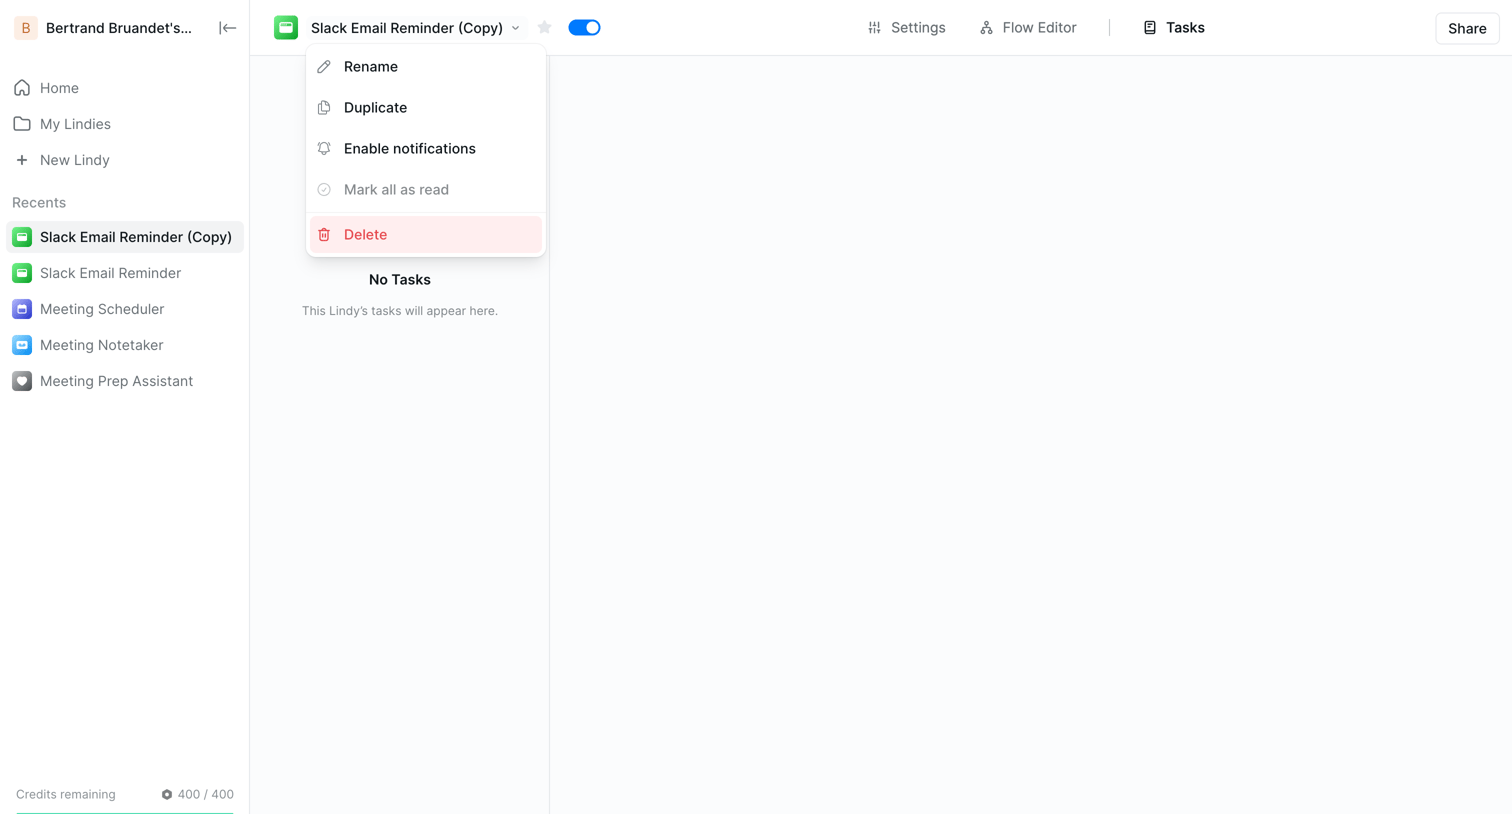The width and height of the screenshot is (1512, 814).
Task: Open the Flow Editor tab
Action: pos(1028,28)
